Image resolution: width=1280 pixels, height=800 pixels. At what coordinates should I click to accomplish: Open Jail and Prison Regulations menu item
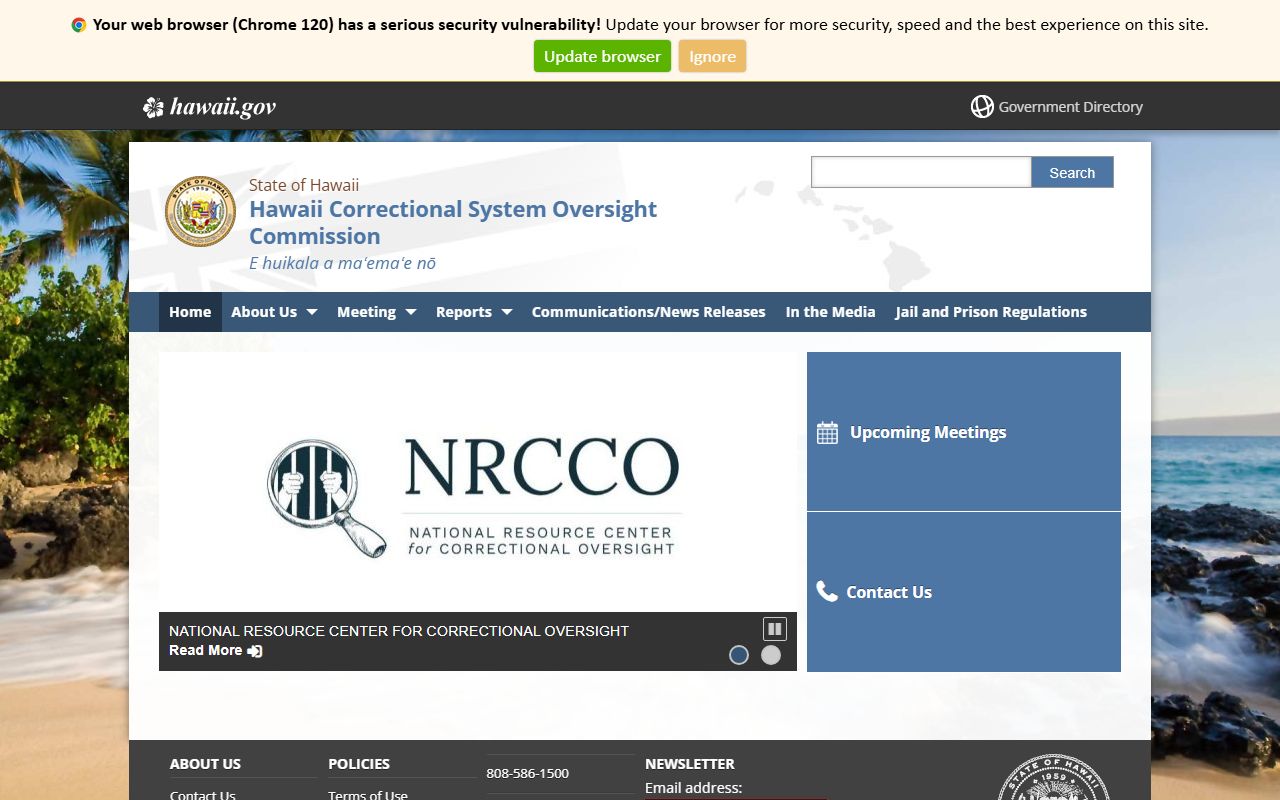click(x=991, y=312)
